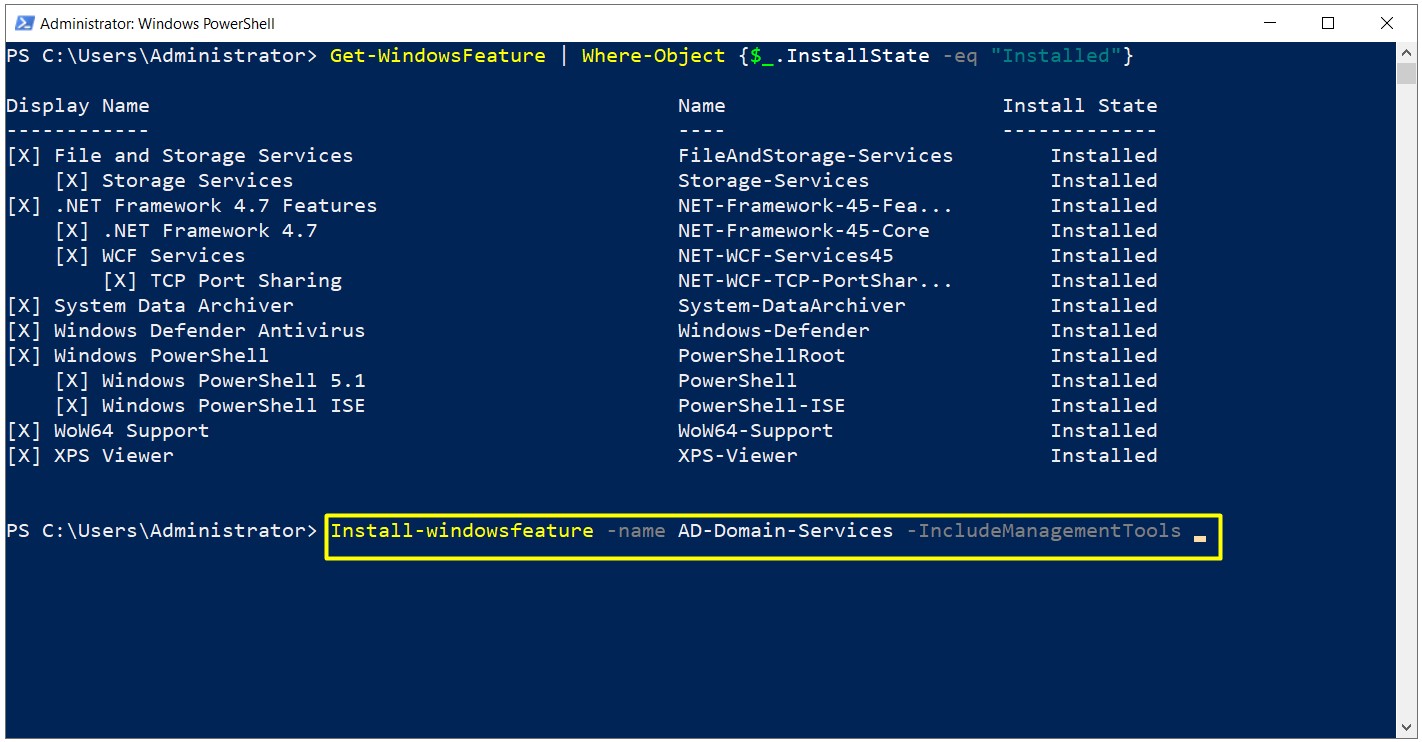
Task: Click 'NET-Framework-45-Core' in the Name column
Action: click(803, 231)
